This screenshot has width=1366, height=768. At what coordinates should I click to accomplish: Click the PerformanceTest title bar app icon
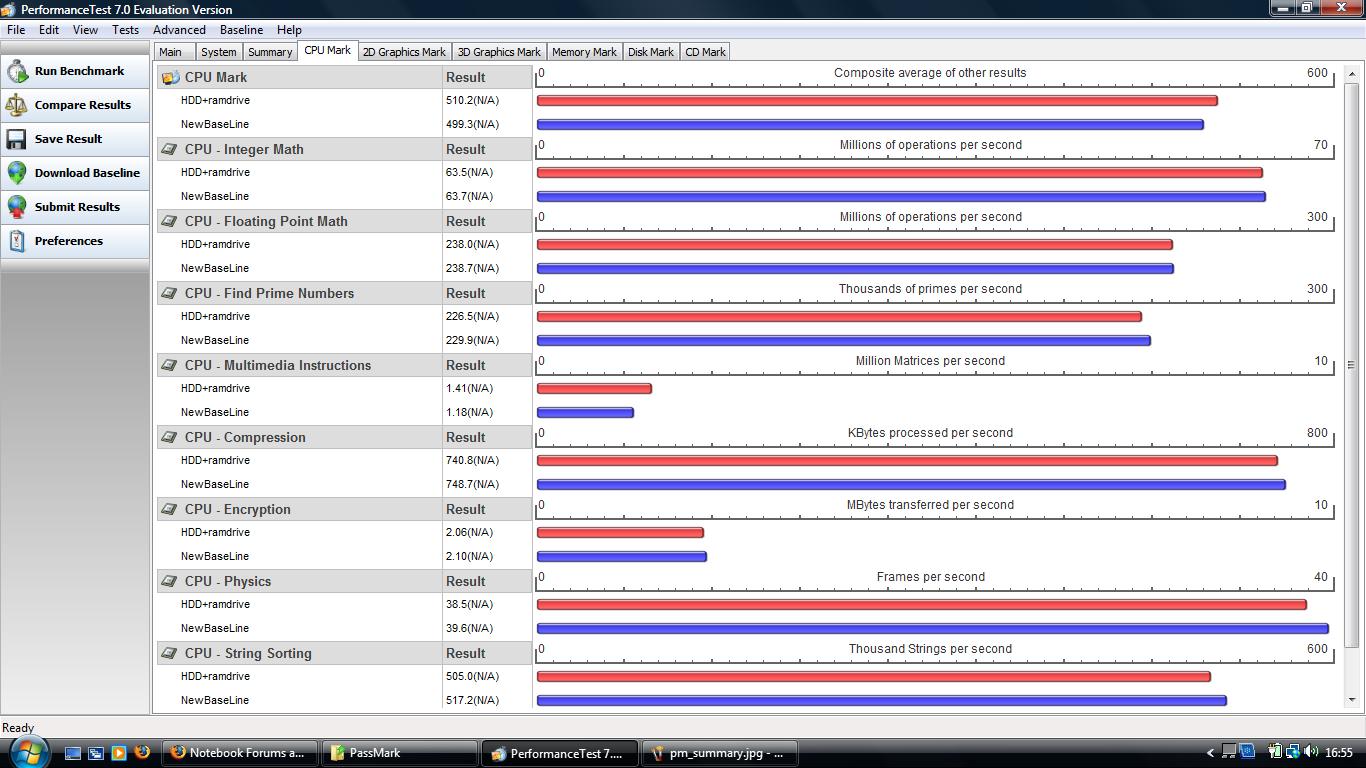pyautogui.click(x=9, y=9)
